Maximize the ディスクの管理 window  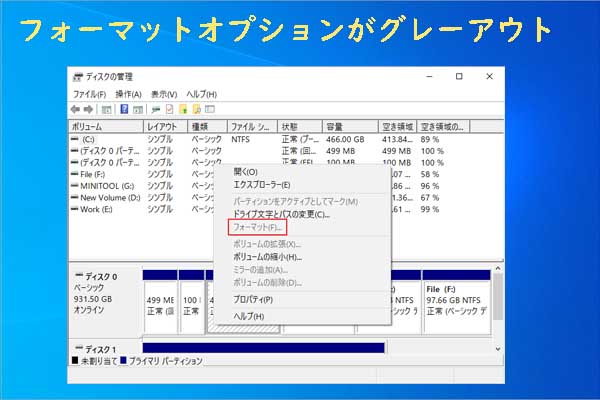click(459, 77)
